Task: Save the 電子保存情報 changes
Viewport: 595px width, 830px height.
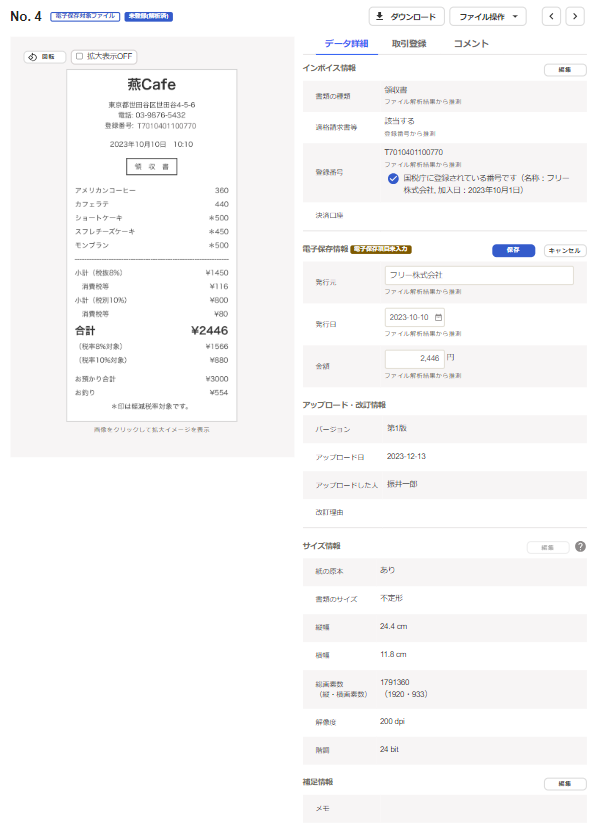Action: (x=513, y=250)
